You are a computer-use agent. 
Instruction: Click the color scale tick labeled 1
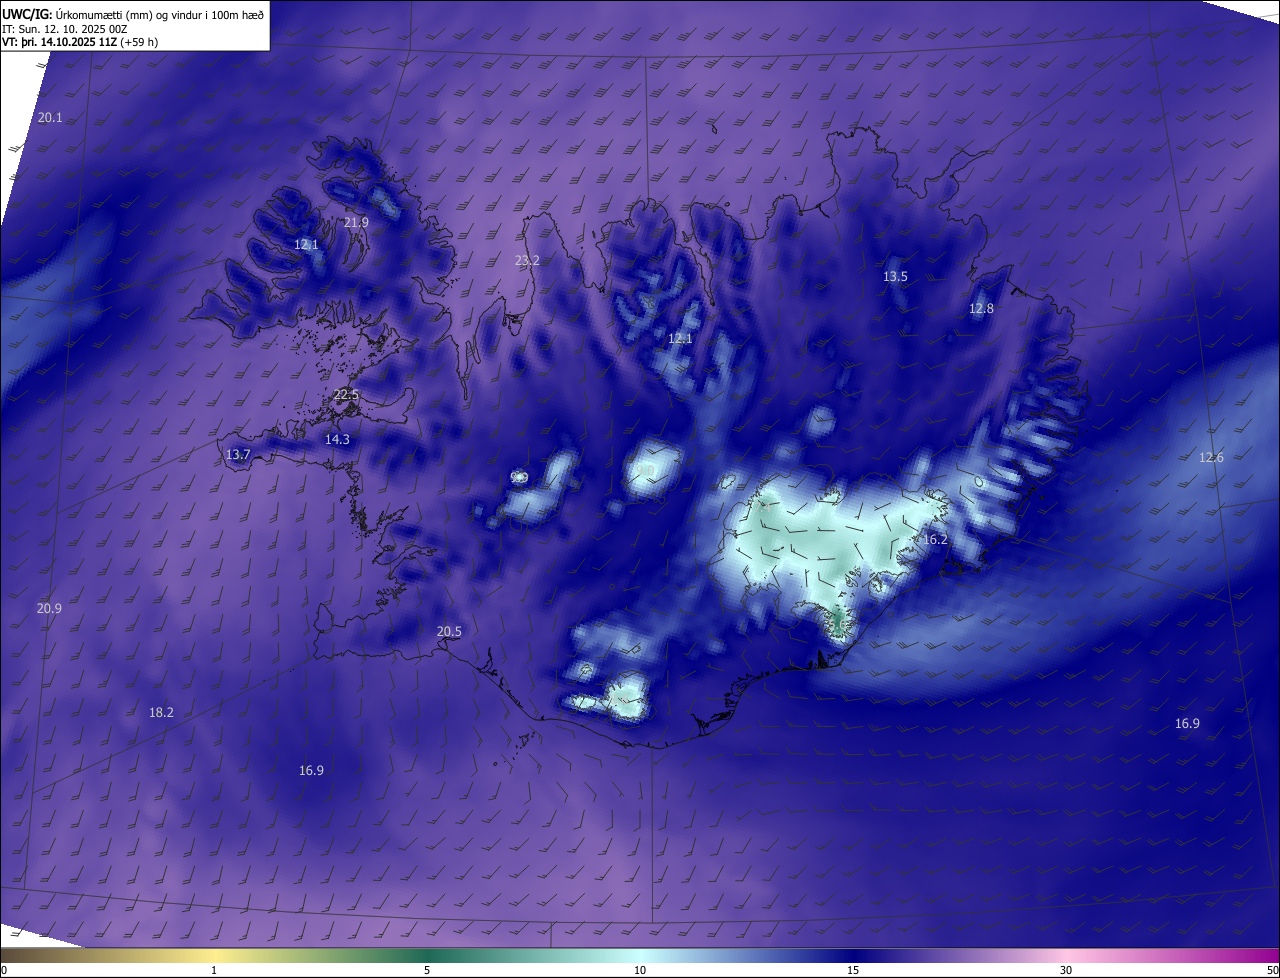(x=214, y=971)
